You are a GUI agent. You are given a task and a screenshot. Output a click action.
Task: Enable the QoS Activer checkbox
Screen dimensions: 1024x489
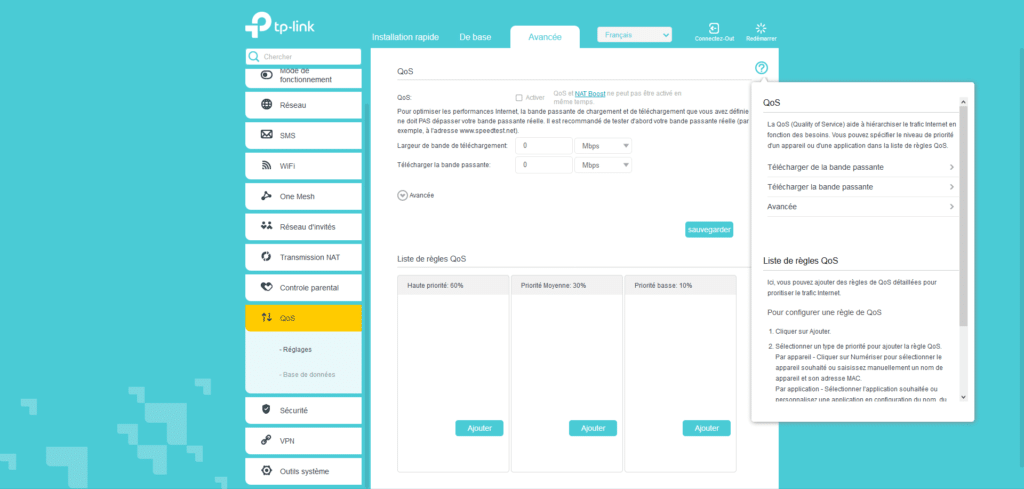coord(519,97)
